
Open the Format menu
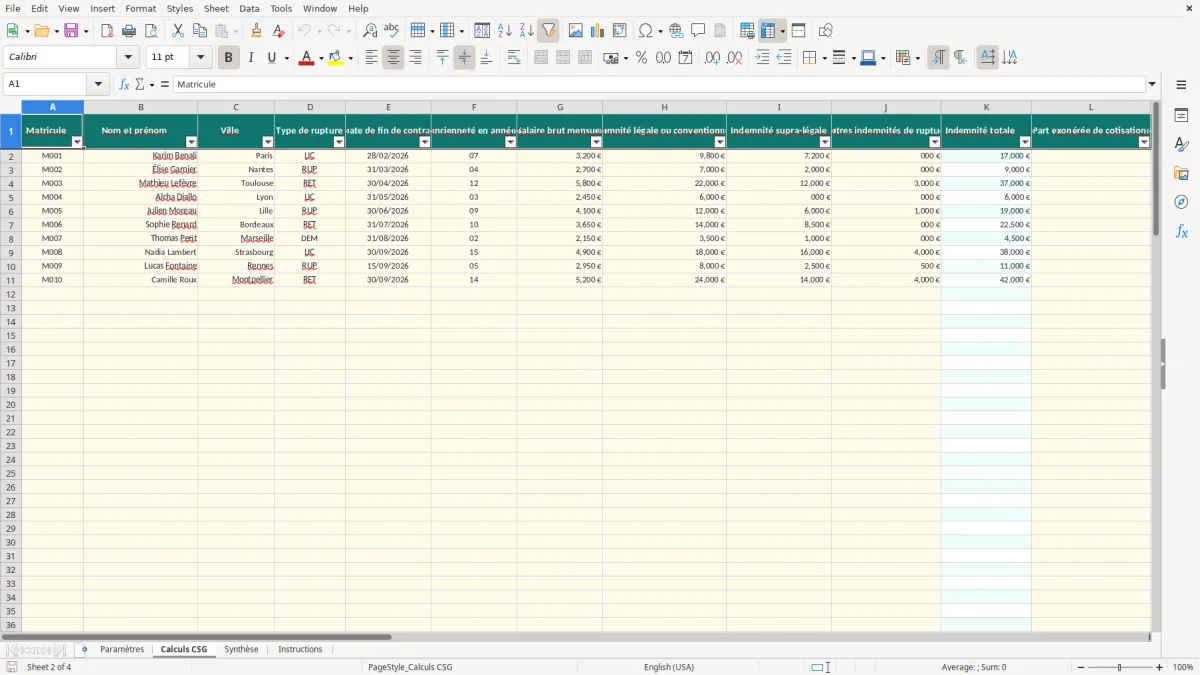[141, 8]
